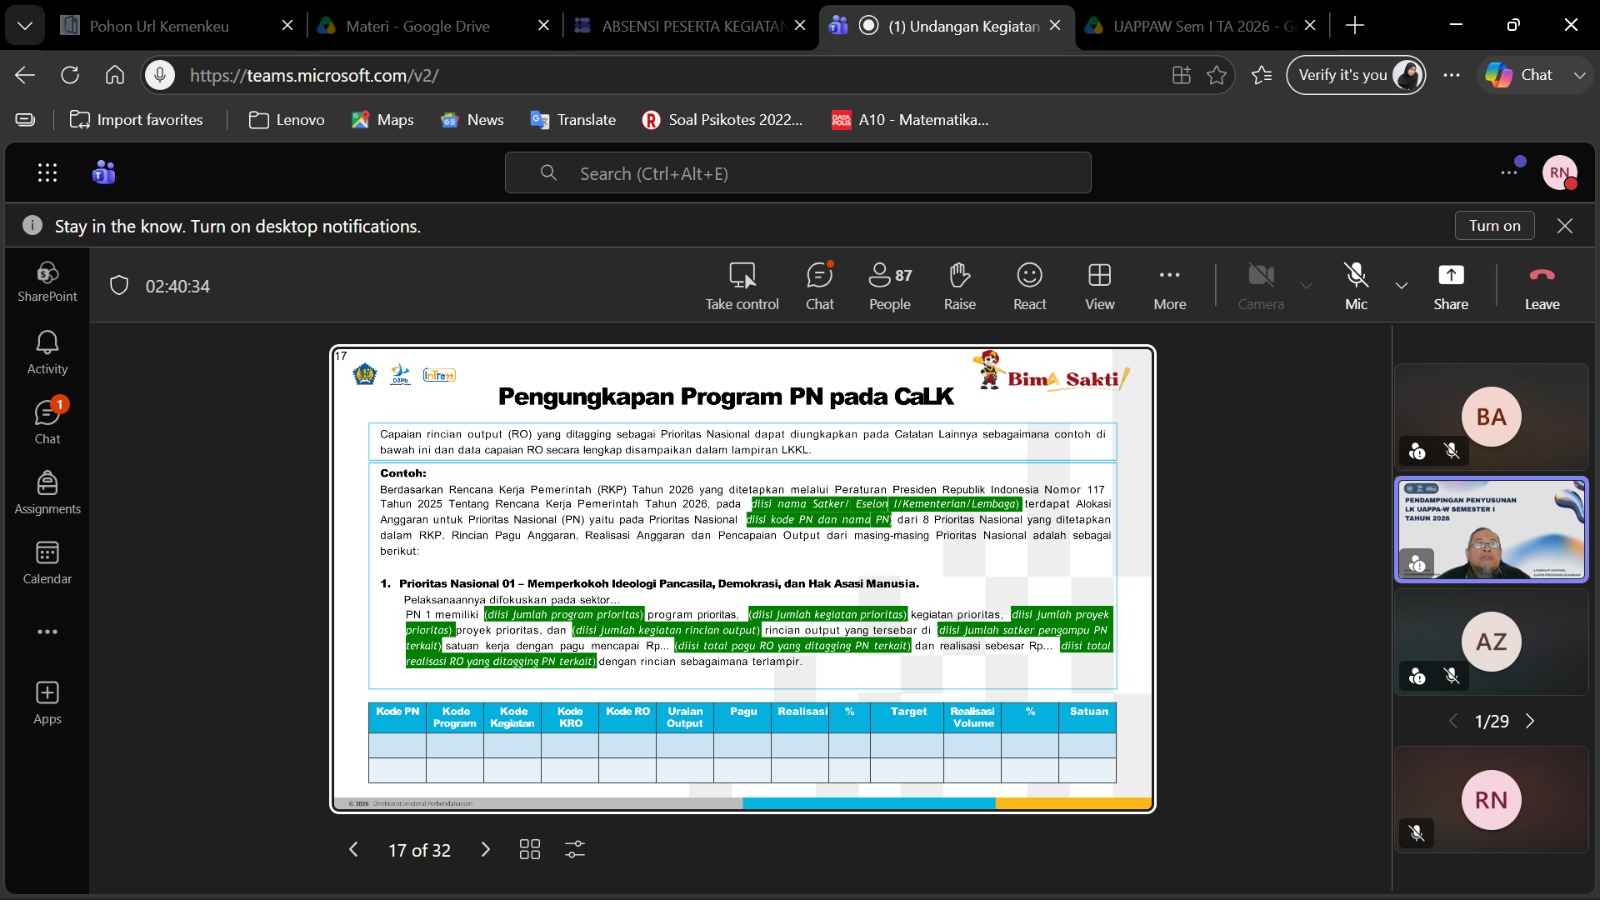Open More meeting actions
The image size is (1600, 900).
1170,286
